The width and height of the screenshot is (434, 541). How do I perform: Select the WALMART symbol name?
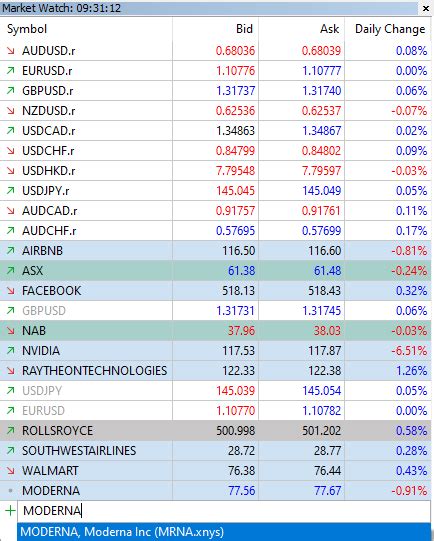click(50, 471)
